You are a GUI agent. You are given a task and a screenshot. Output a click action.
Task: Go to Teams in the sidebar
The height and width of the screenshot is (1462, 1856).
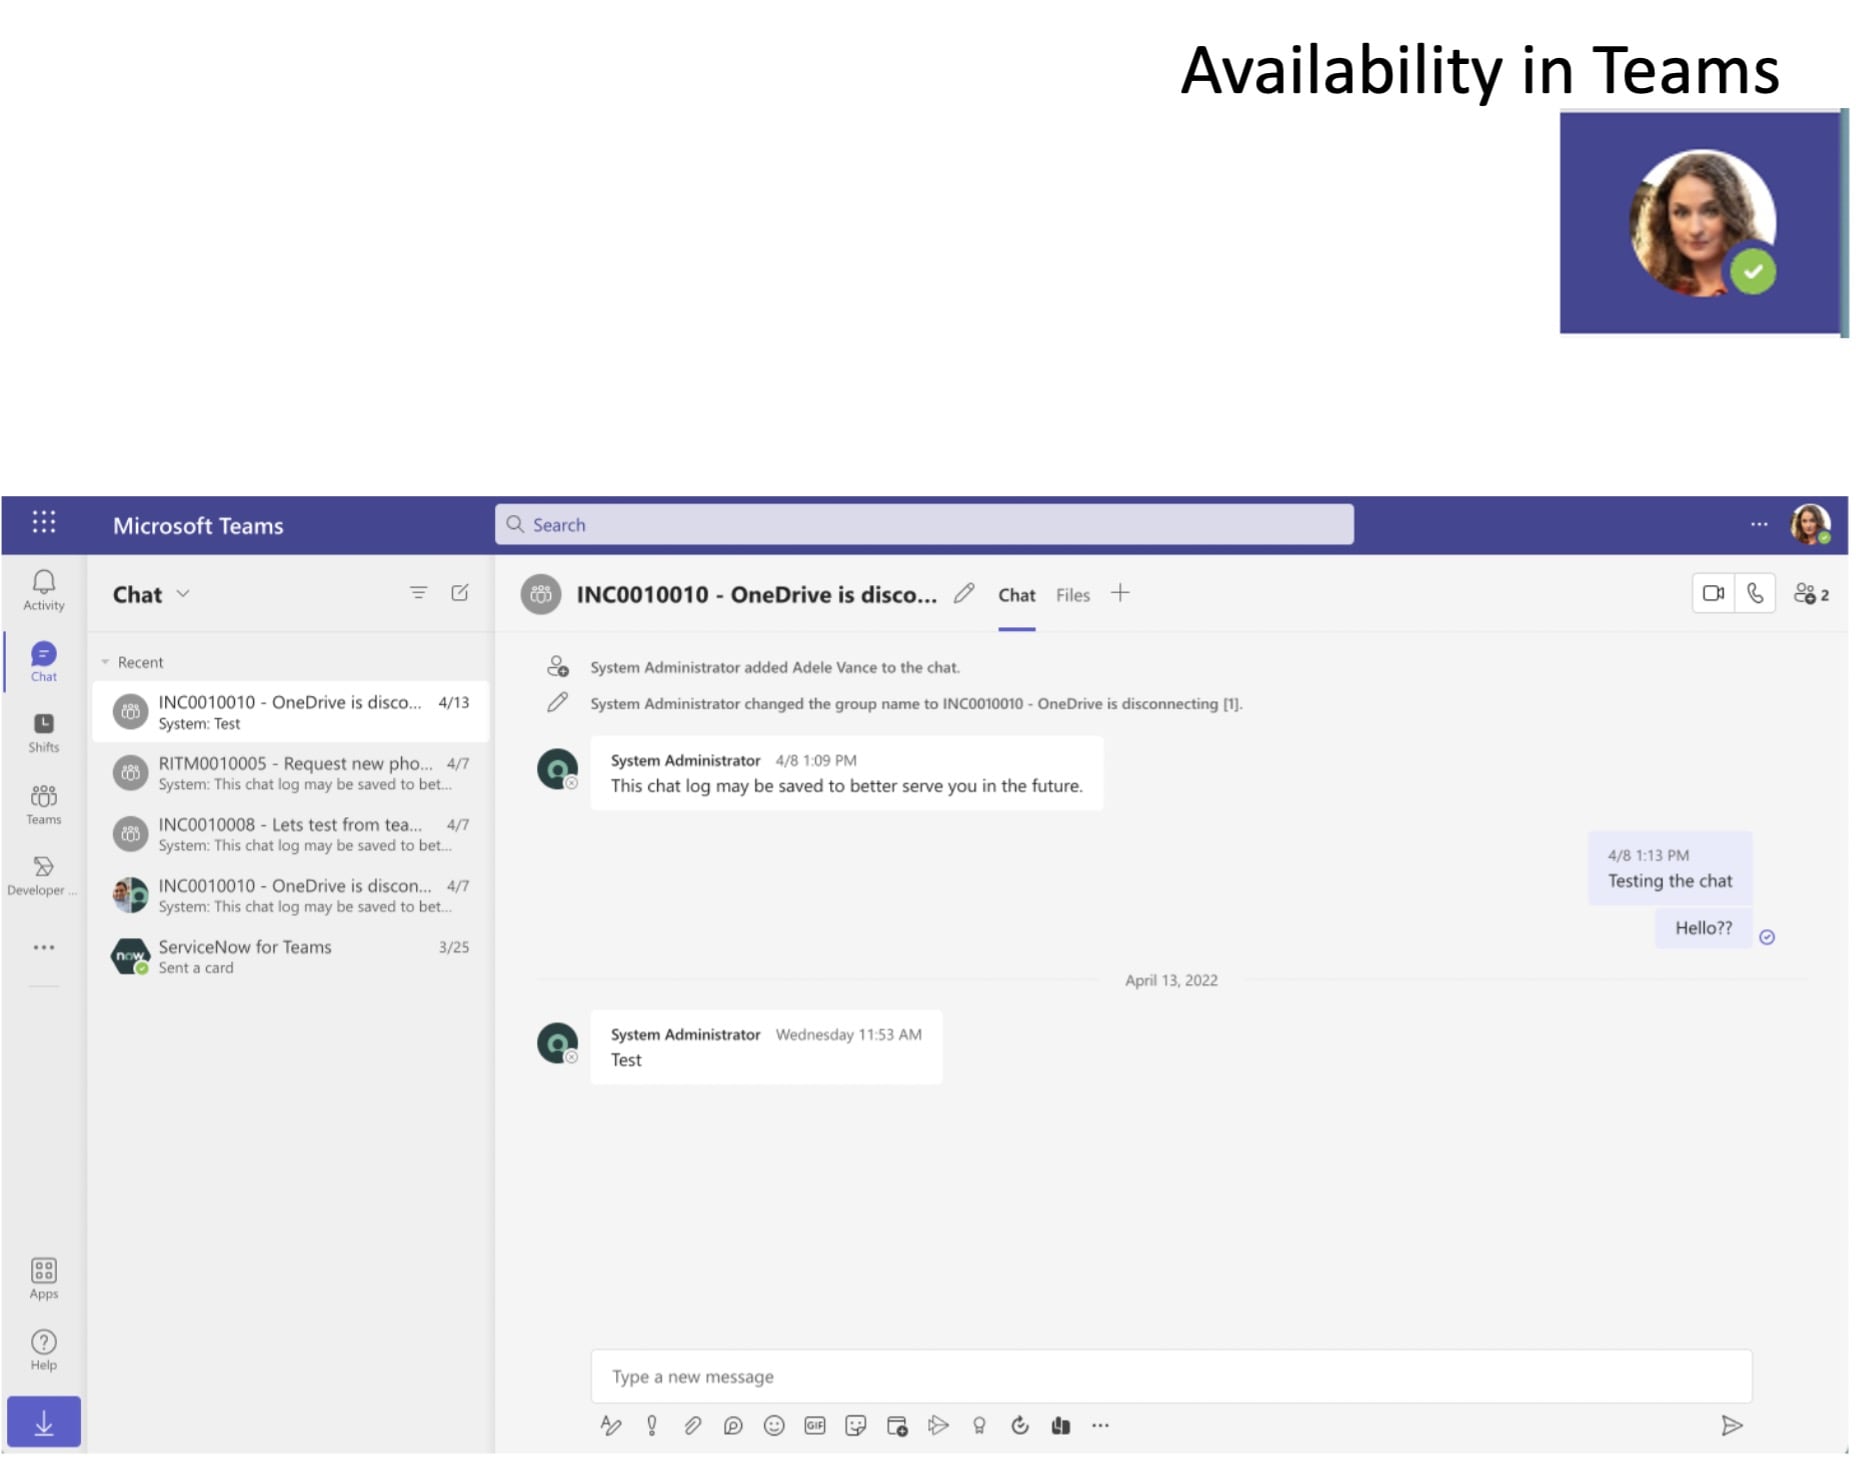[44, 805]
